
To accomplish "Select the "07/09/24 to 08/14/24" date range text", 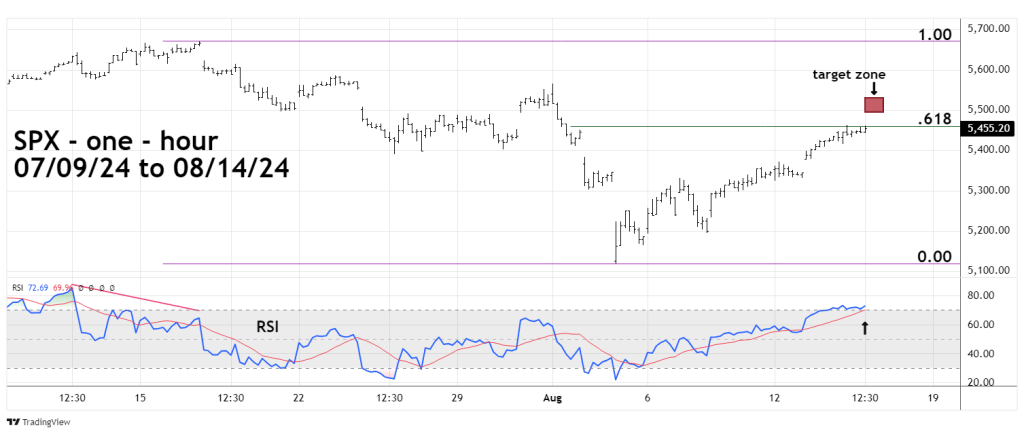I will [x=152, y=169].
